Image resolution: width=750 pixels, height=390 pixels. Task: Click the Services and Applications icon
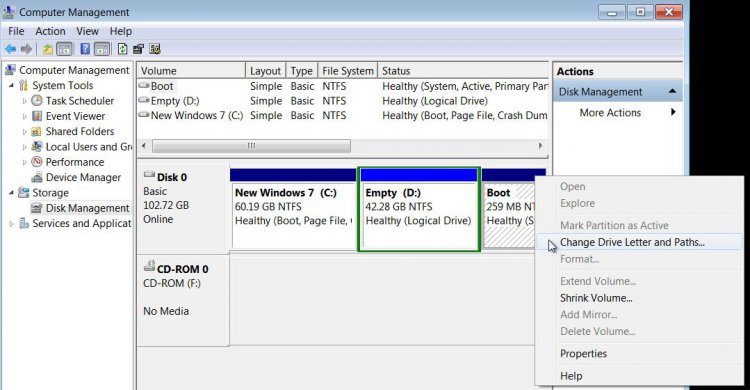[x=24, y=223]
